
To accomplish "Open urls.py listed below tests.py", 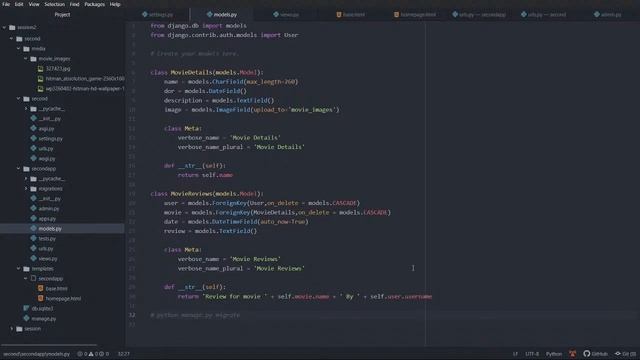I will [x=46, y=249].
